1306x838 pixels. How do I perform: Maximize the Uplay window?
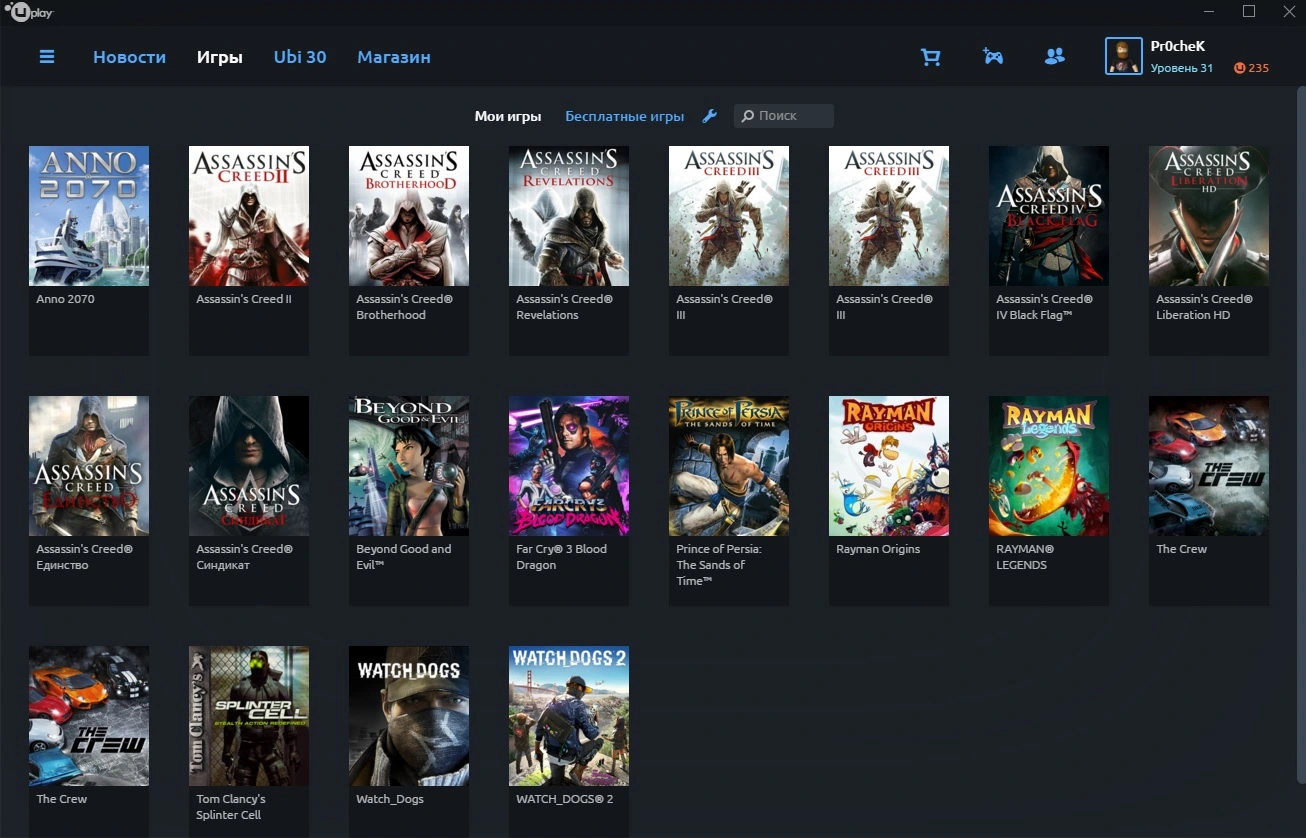click(1249, 12)
